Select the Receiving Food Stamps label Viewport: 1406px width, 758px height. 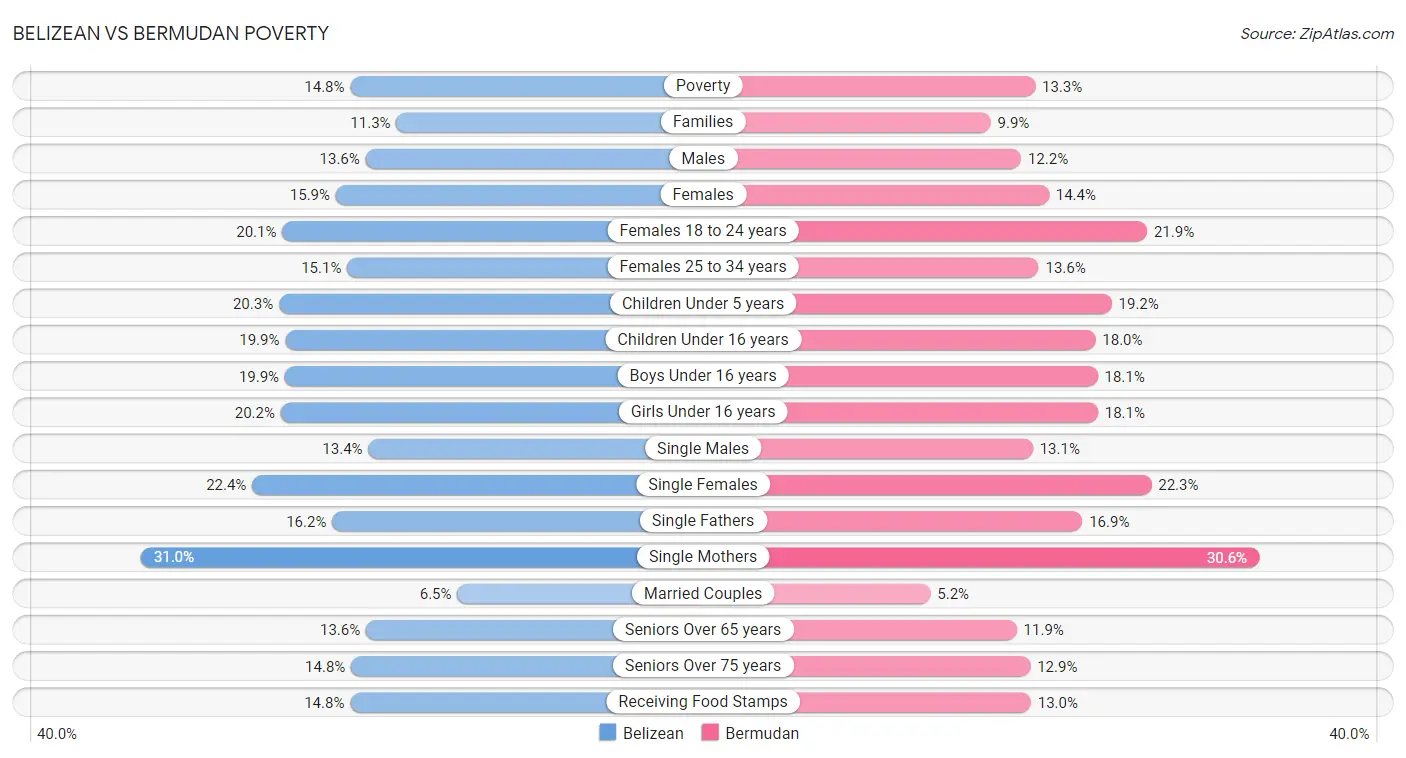tap(703, 702)
